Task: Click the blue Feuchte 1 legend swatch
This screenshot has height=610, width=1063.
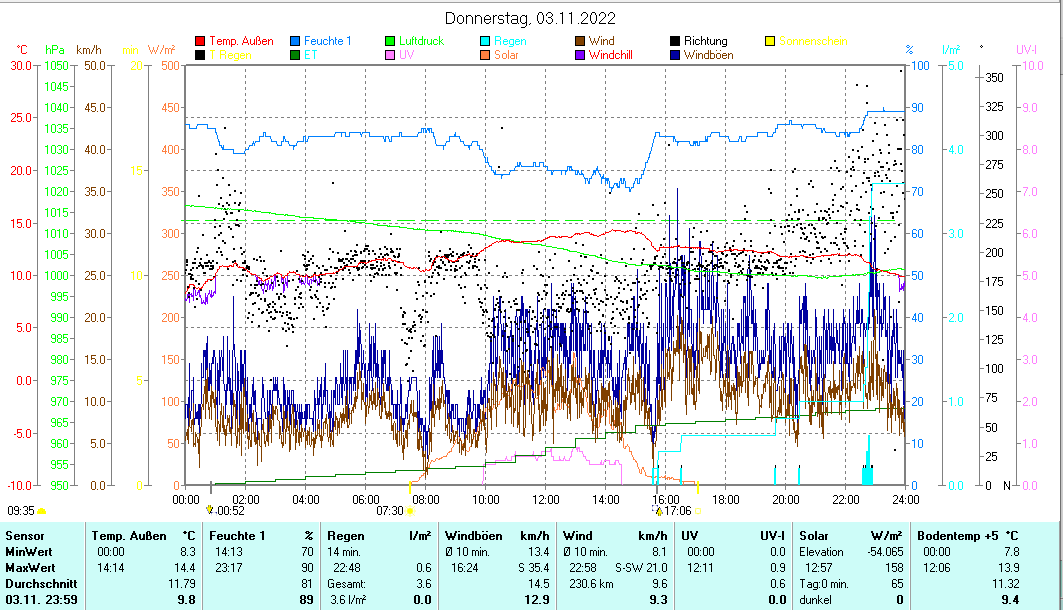Action: click(x=295, y=41)
